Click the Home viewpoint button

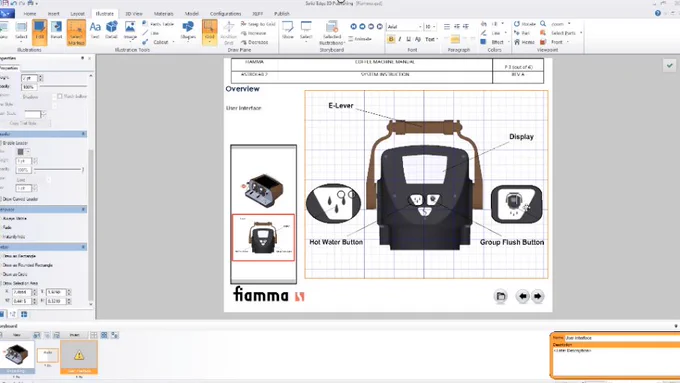[x=524, y=42]
